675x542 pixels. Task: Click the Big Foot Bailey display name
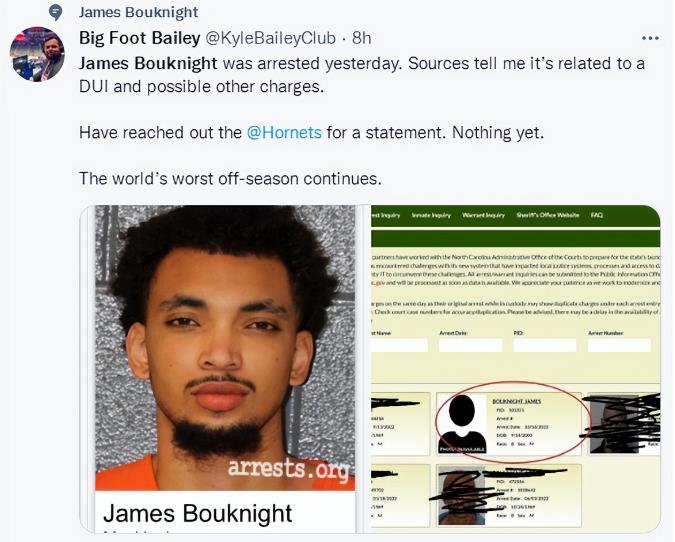pos(139,38)
